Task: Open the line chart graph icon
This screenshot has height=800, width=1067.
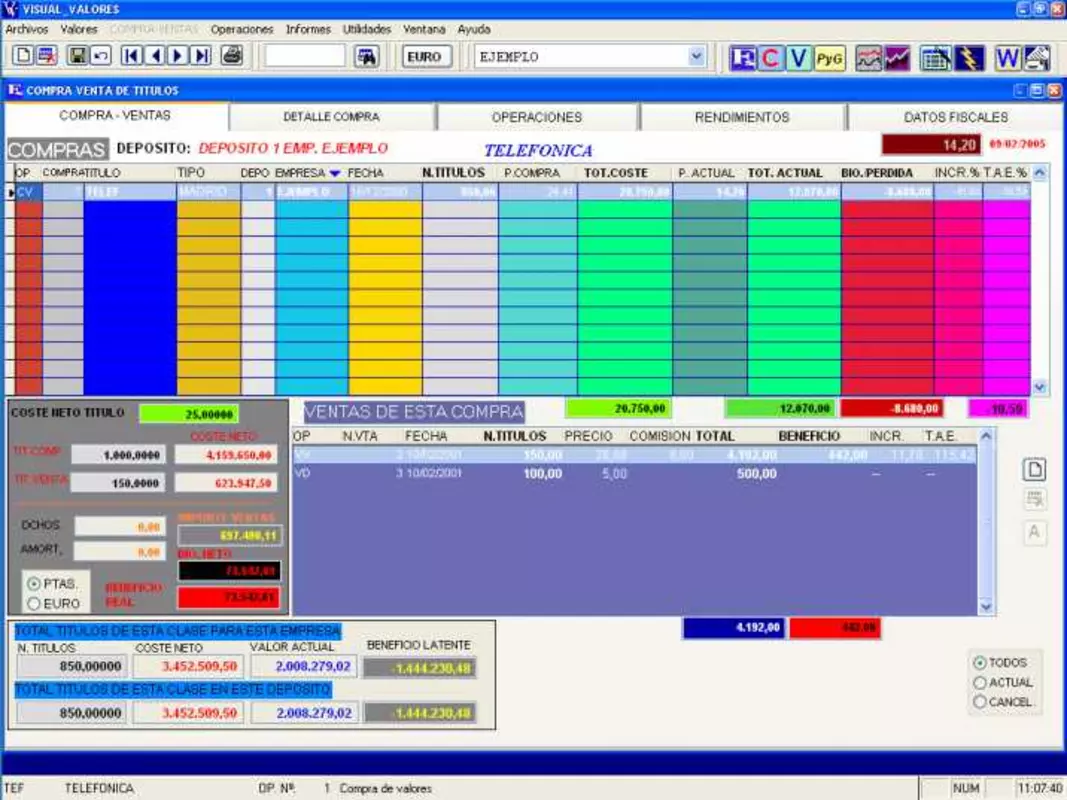Action: (868, 59)
